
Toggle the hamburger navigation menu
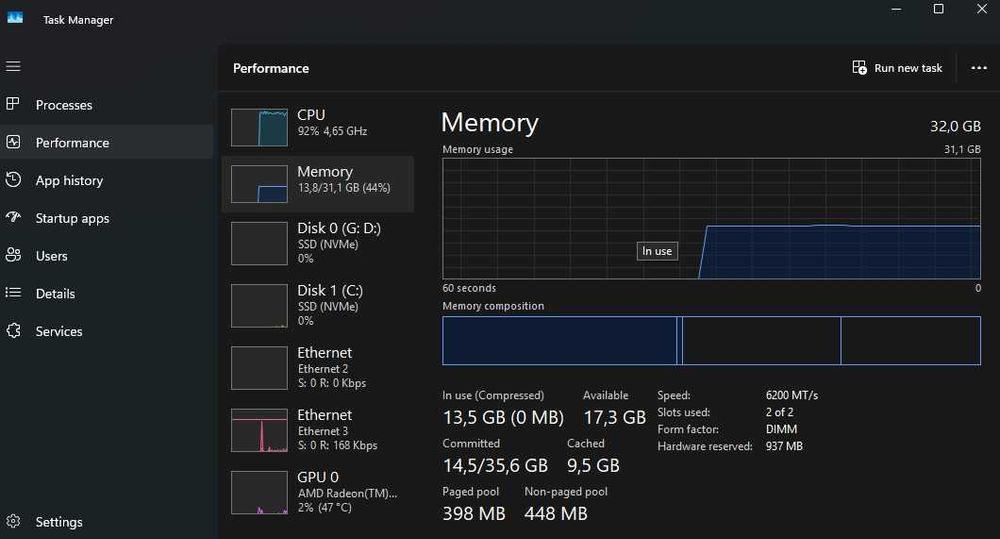tap(13, 66)
